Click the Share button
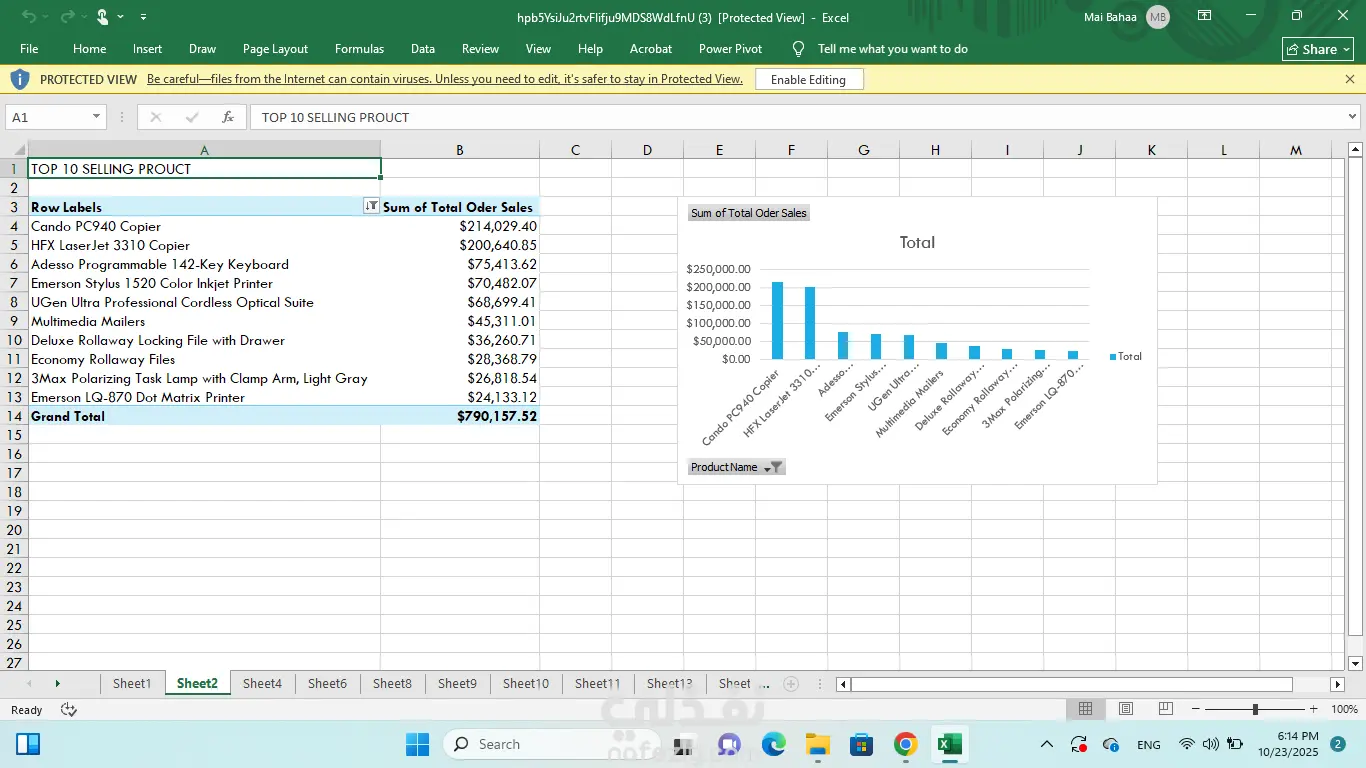 1318,49
